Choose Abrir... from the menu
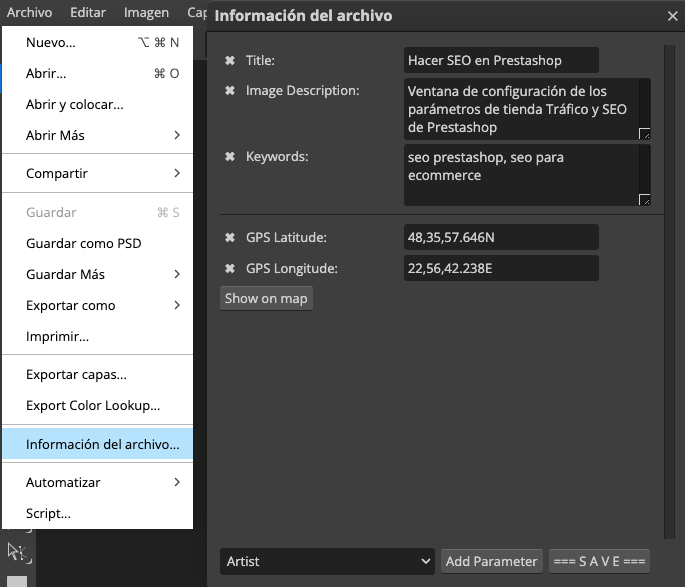 pyautogui.click(x=97, y=73)
